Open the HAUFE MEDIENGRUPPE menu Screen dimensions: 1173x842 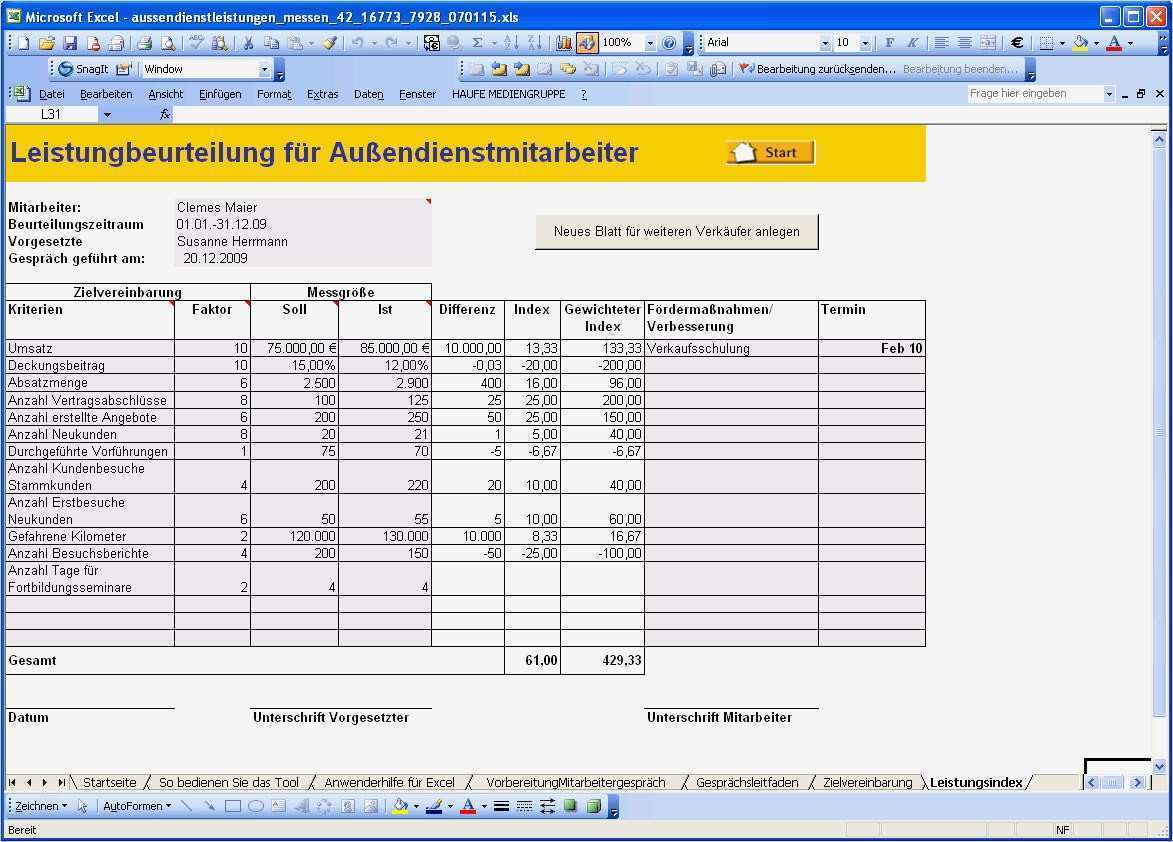(x=509, y=94)
